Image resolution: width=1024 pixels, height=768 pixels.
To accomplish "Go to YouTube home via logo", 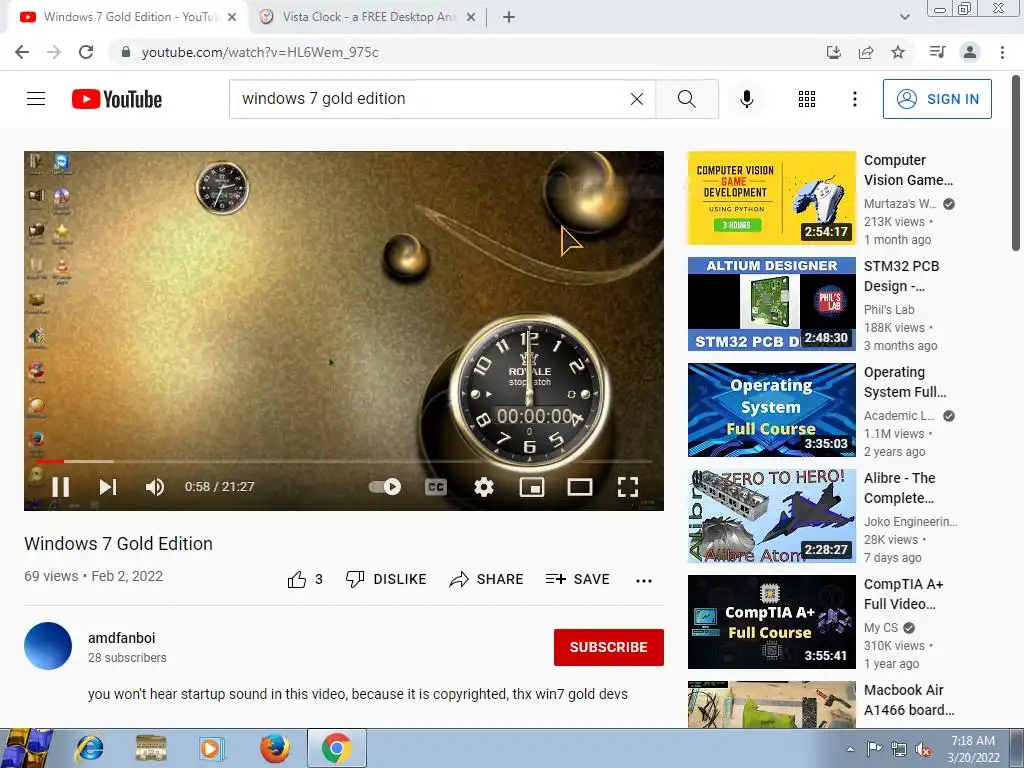I will (x=117, y=99).
